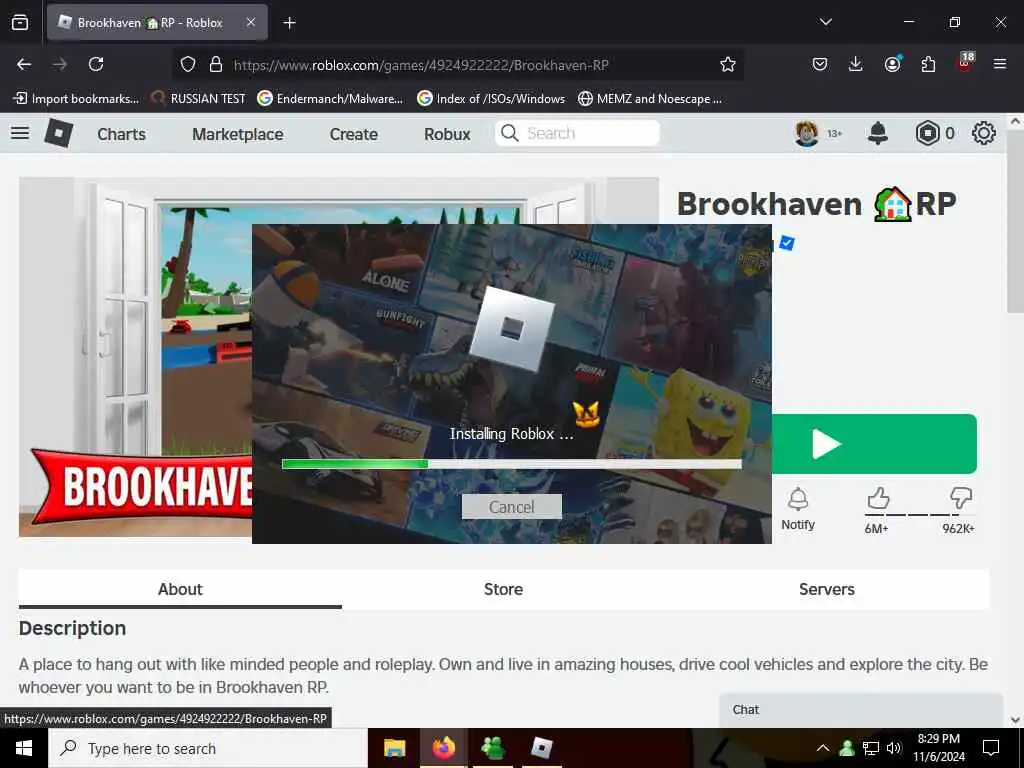
Task: Click the green Play button
Action: (x=874, y=444)
